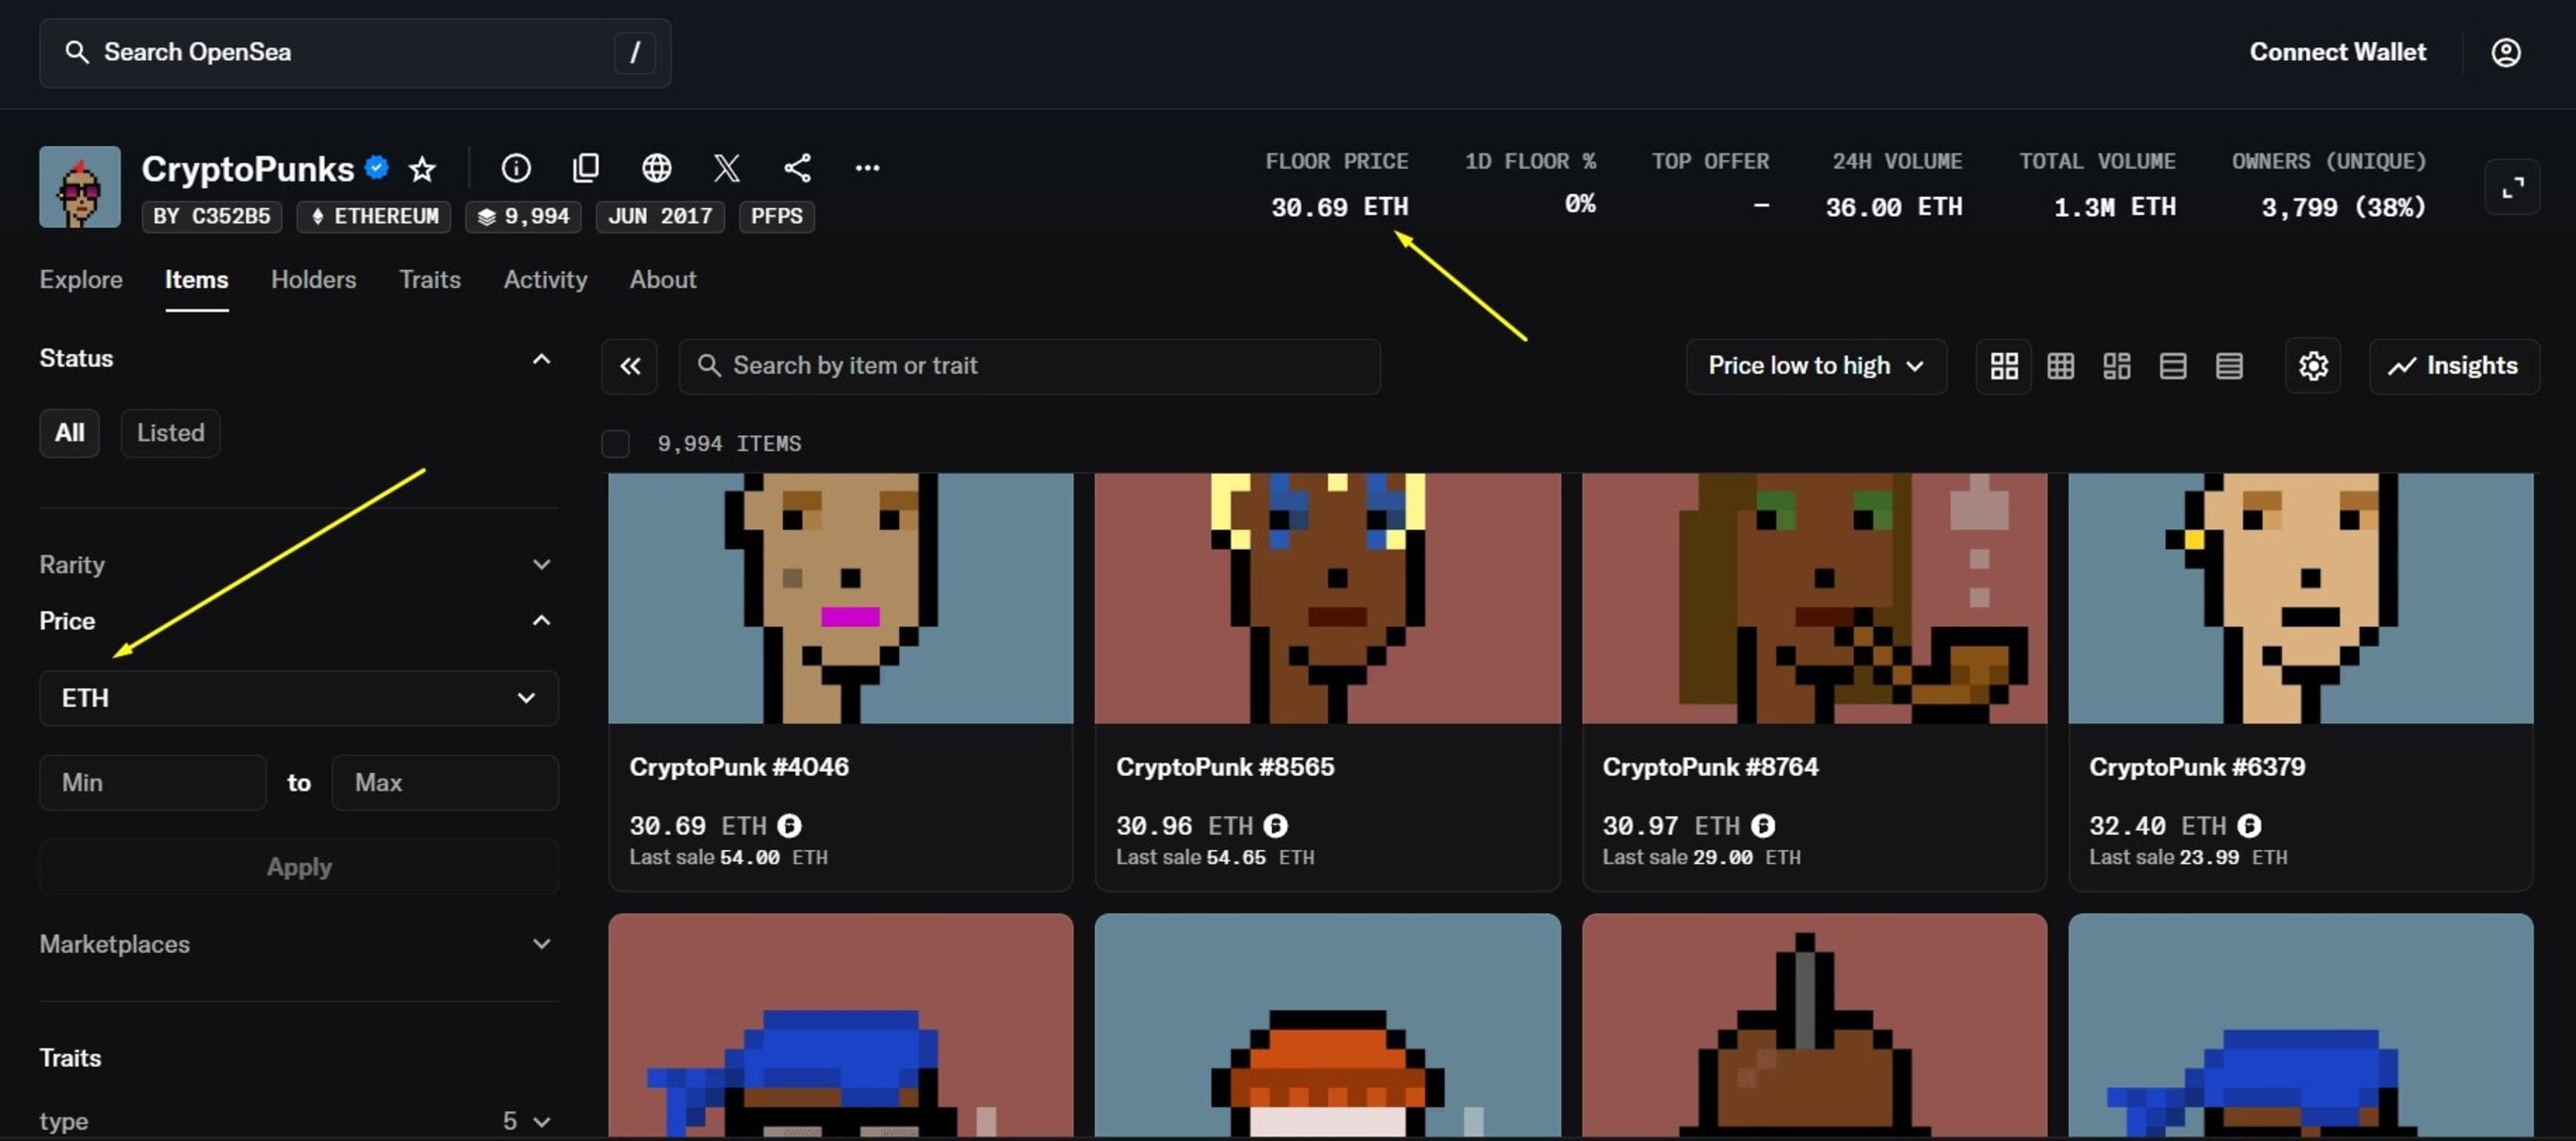Click the copy contract address icon
This screenshot has width=2576, height=1141.
[x=586, y=168]
